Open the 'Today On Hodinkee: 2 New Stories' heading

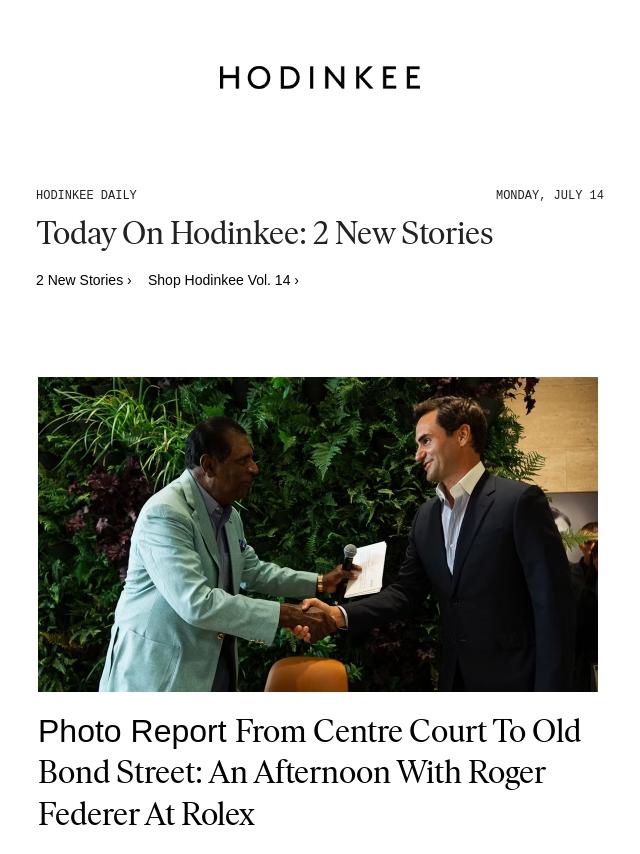tap(265, 233)
